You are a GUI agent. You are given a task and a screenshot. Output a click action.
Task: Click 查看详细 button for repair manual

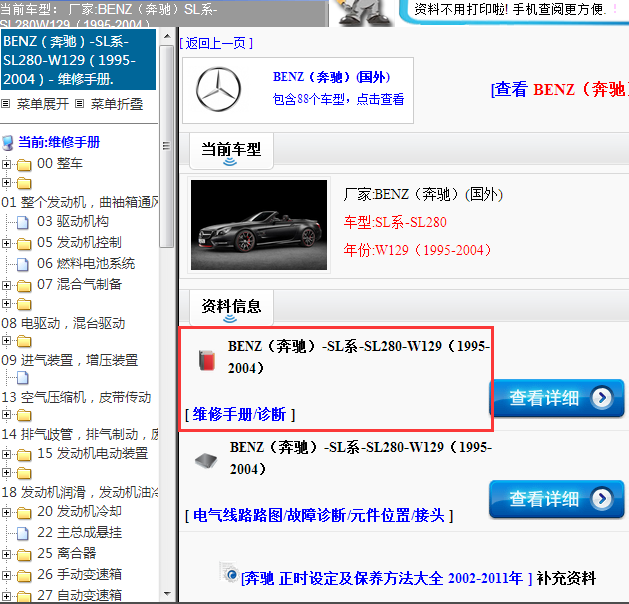point(556,398)
